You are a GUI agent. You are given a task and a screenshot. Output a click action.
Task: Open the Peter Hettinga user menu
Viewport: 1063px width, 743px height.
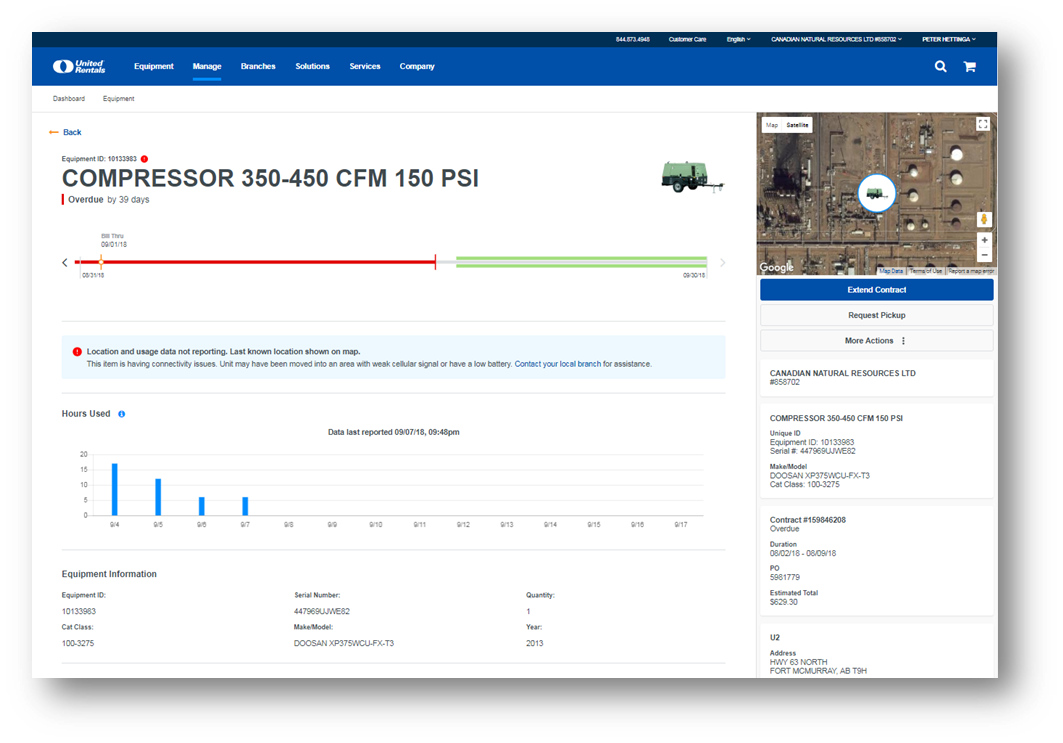946,39
